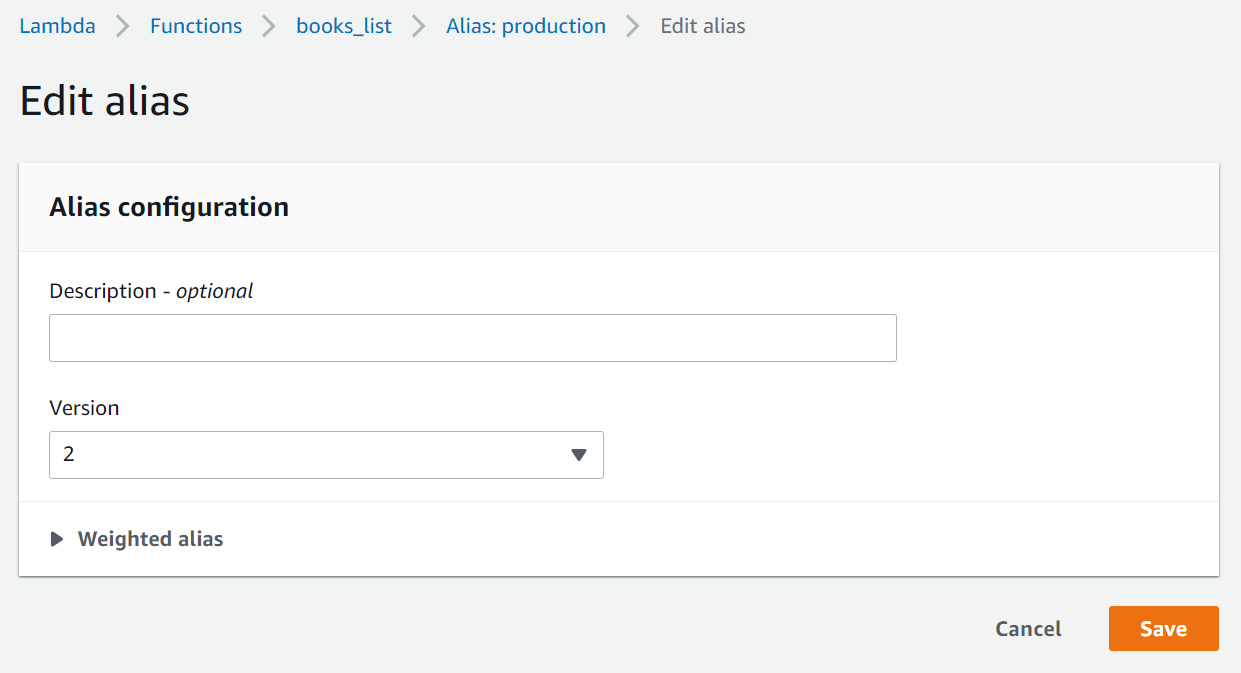Click the Edit alias page title
Screen dimensions: 1241x673
pyautogui.click(x=103, y=100)
